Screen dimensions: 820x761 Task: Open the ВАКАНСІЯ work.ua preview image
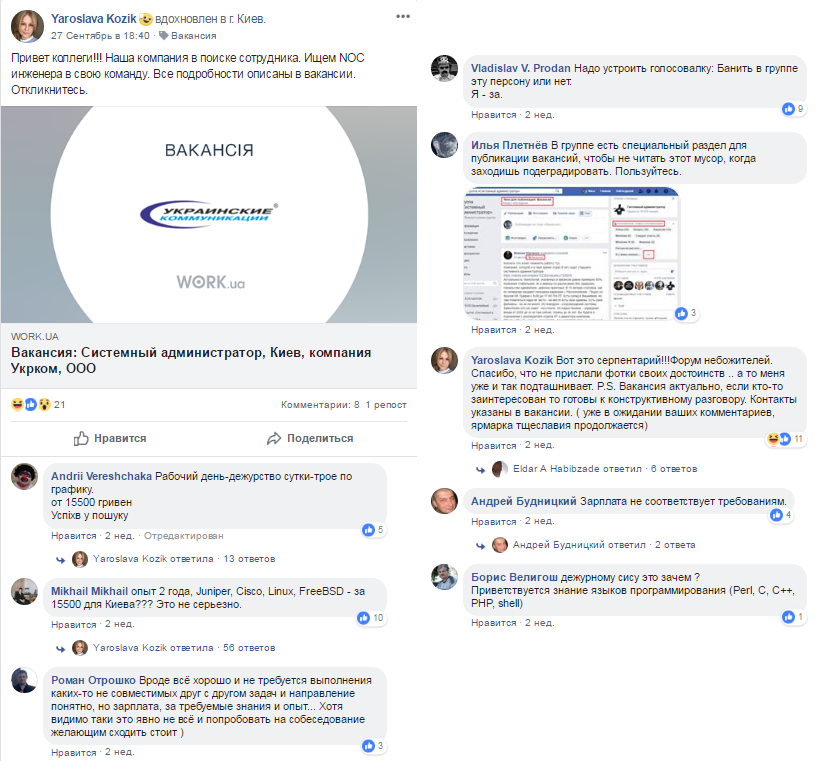pos(209,215)
